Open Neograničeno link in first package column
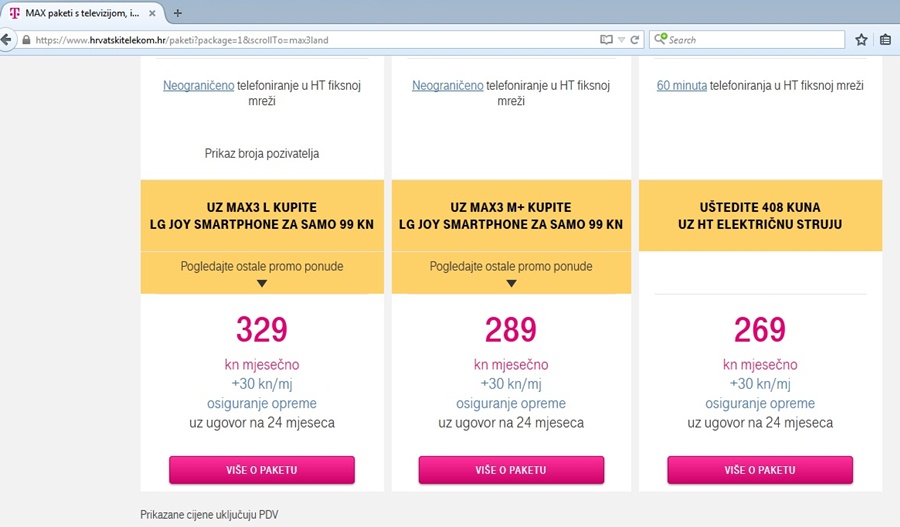 (x=198, y=86)
